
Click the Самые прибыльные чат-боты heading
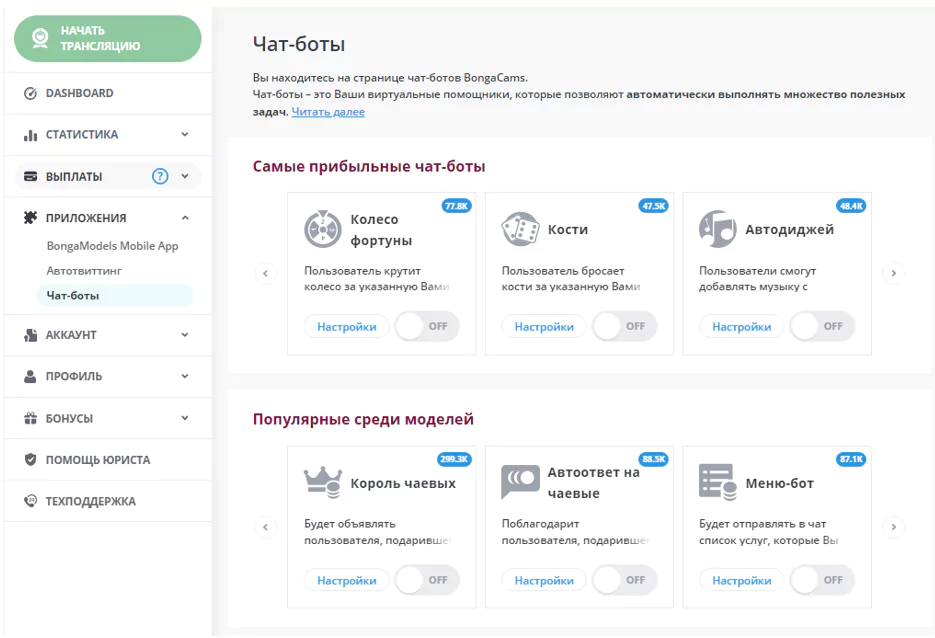tap(369, 166)
